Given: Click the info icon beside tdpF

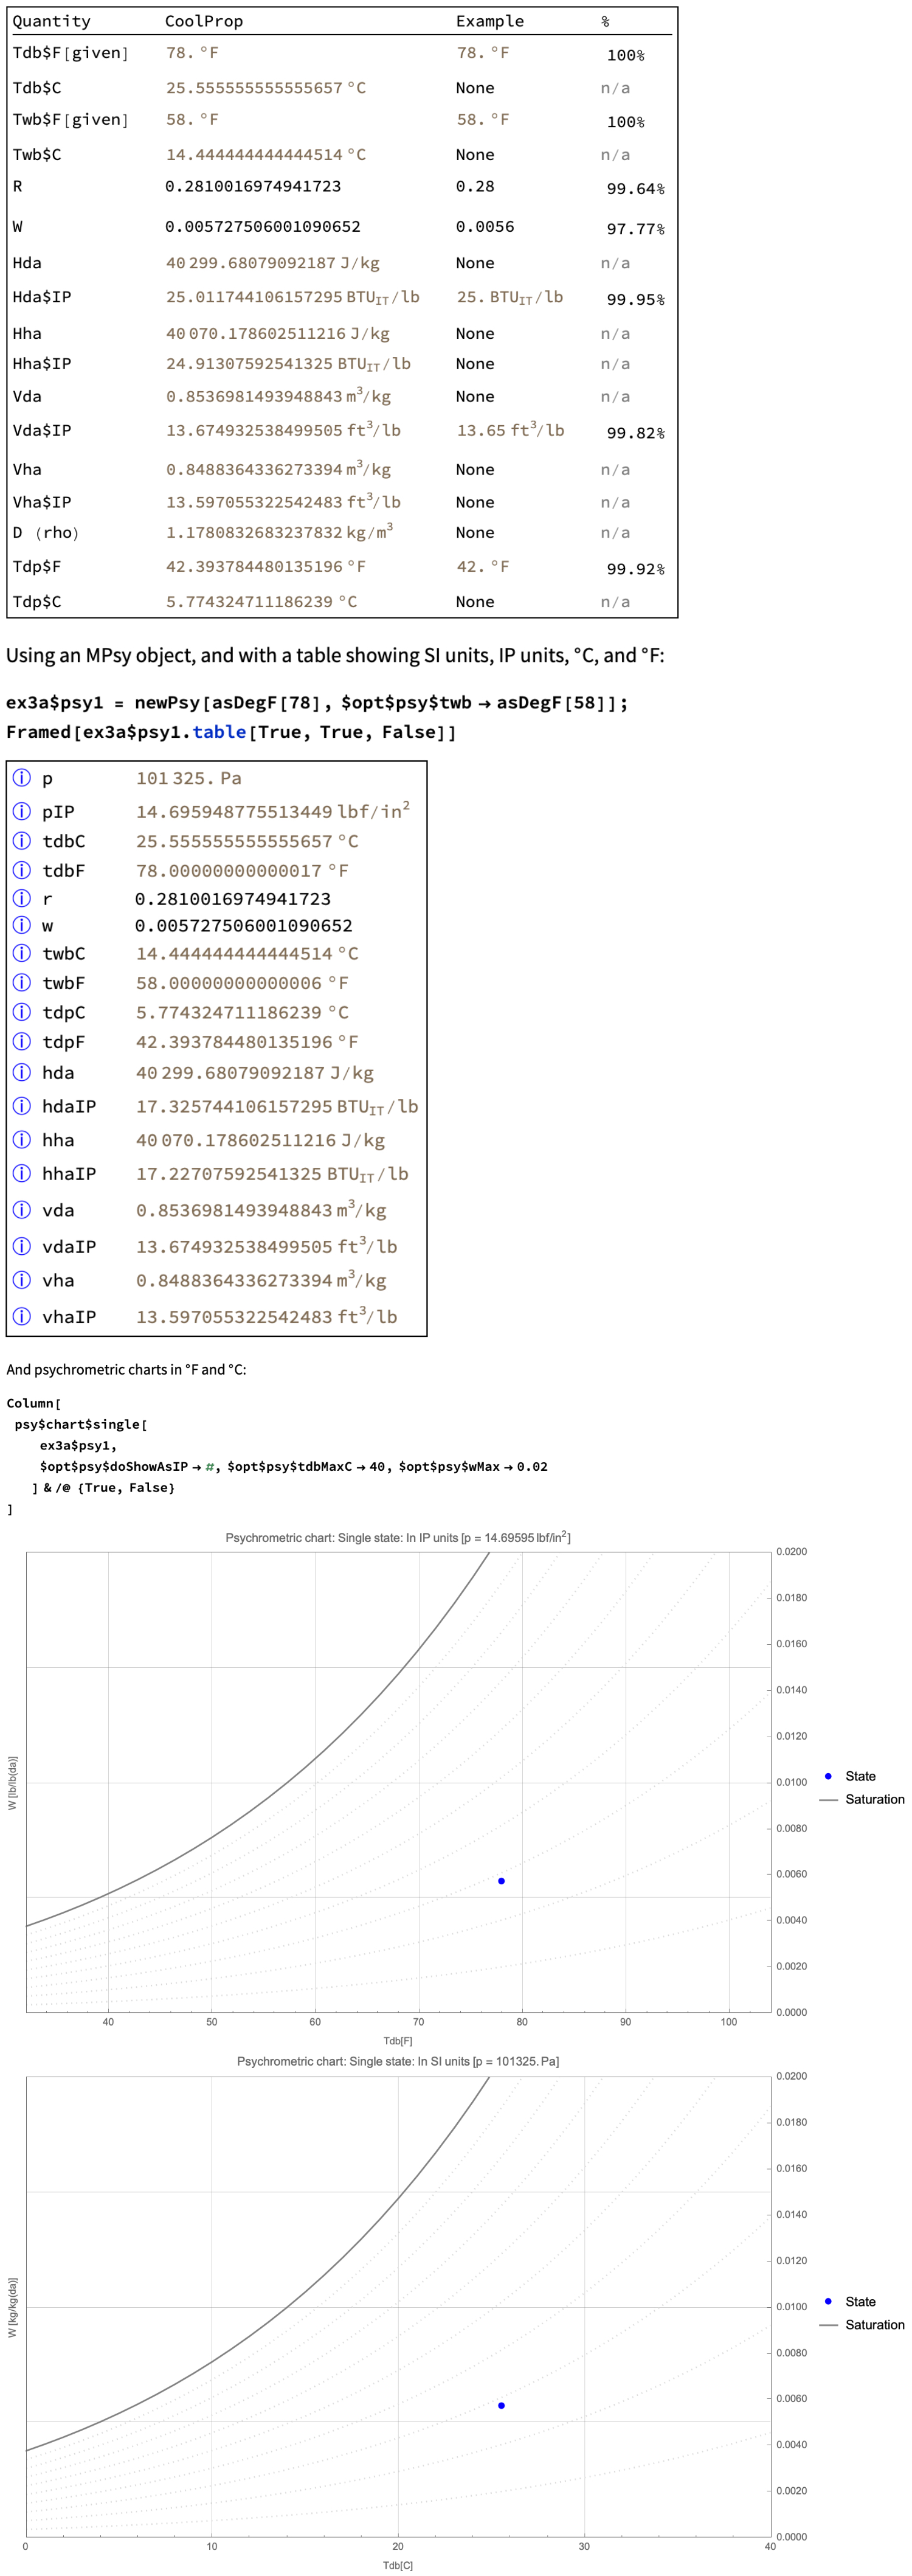Looking at the screenshot, I should click(21, 1041).
